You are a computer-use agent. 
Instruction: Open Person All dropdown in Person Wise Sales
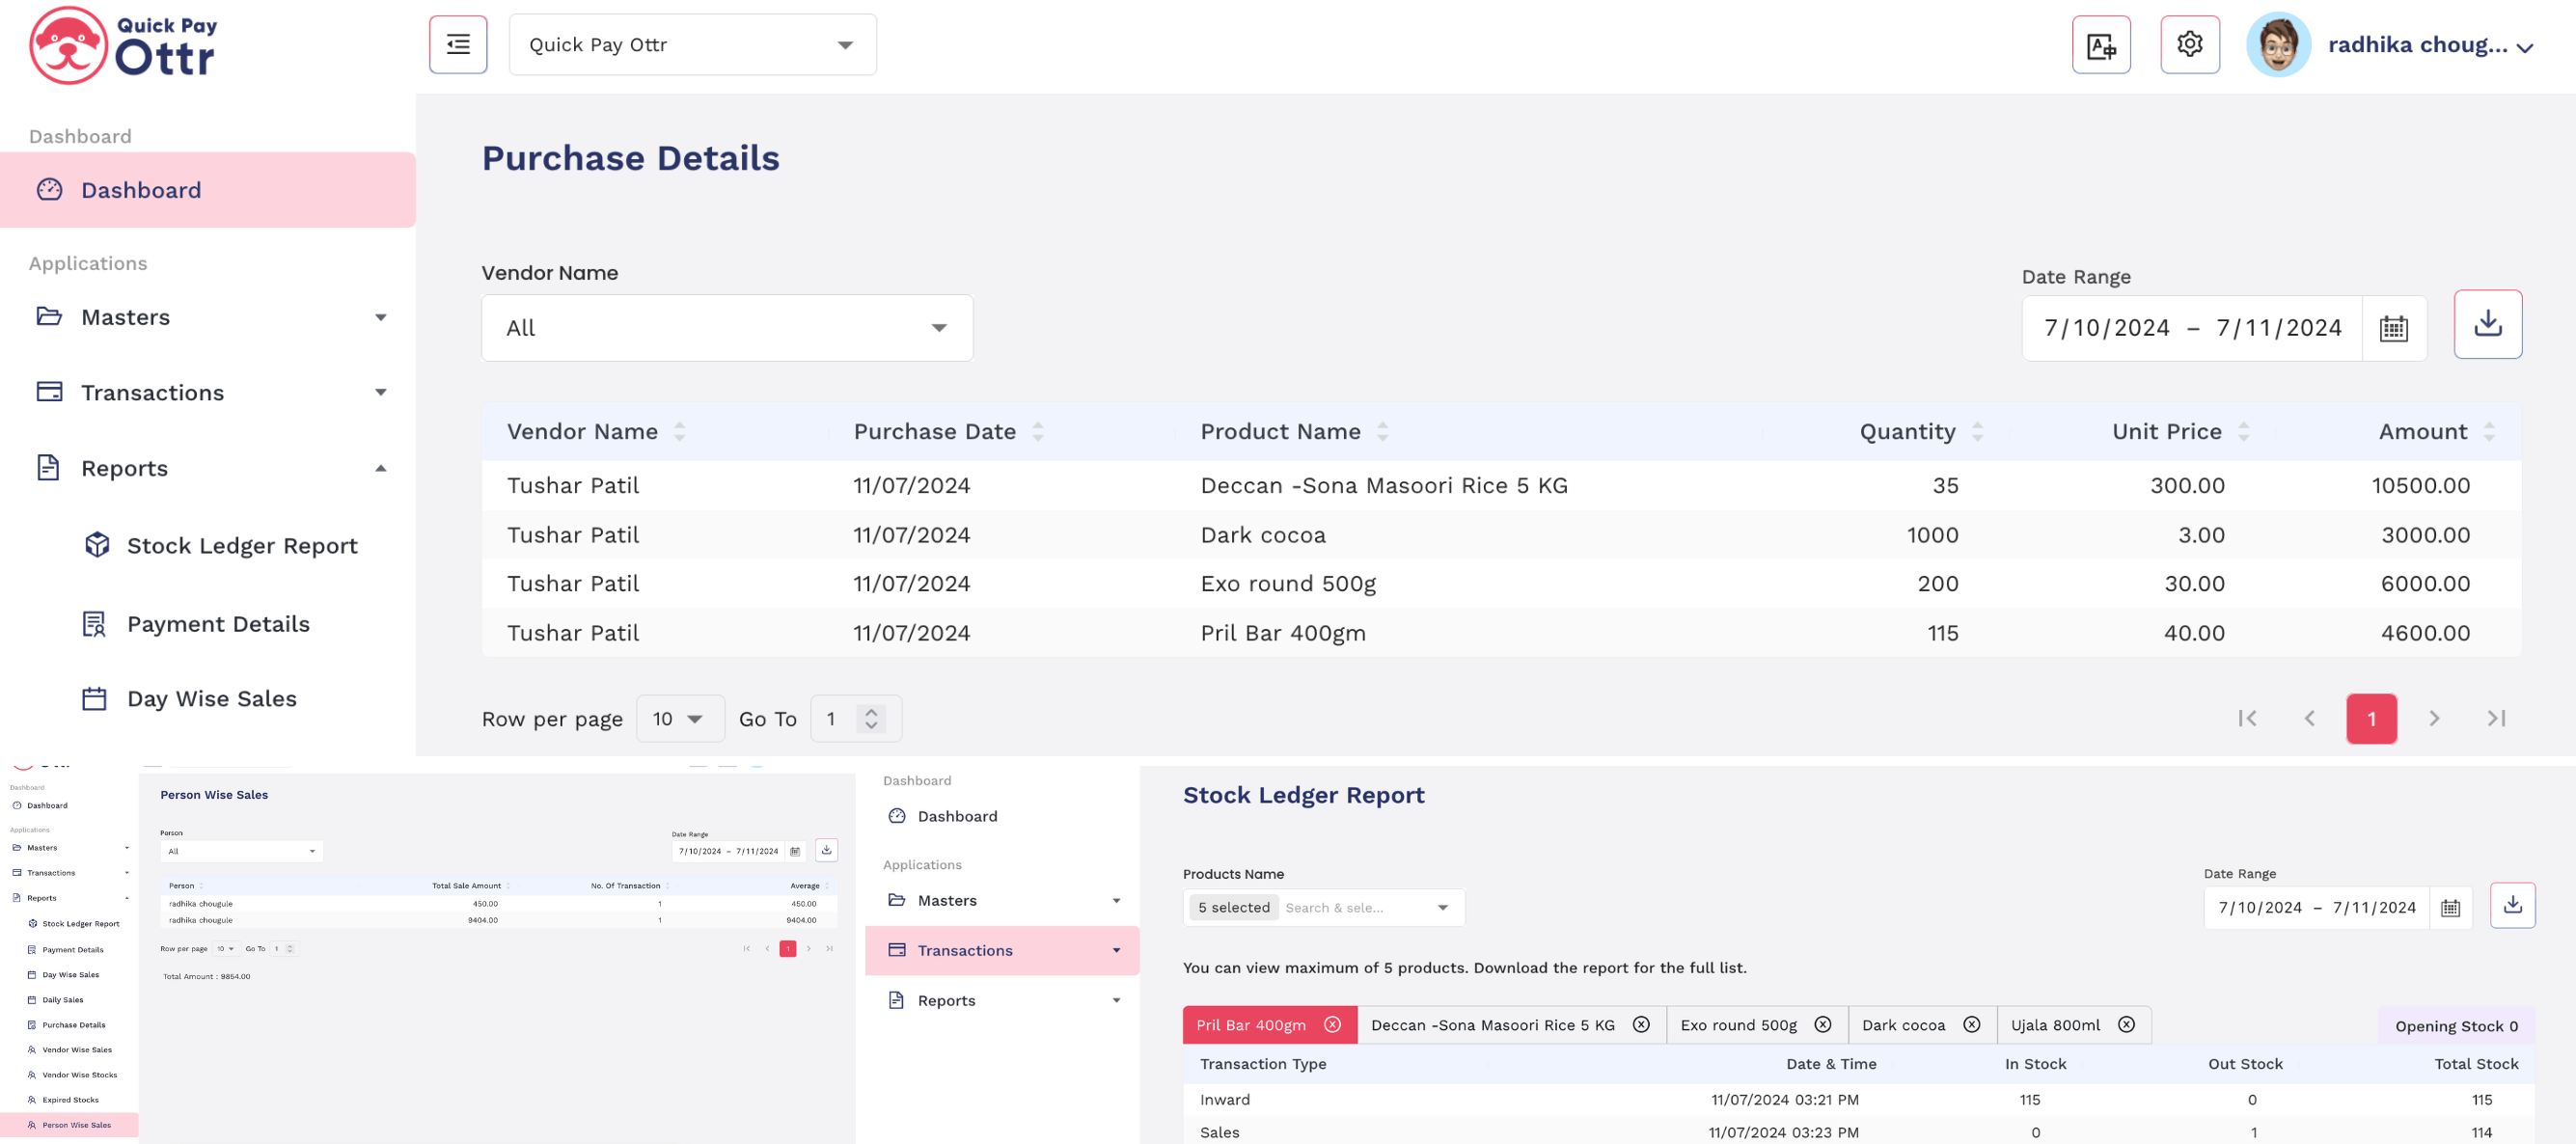coord(241,851)
